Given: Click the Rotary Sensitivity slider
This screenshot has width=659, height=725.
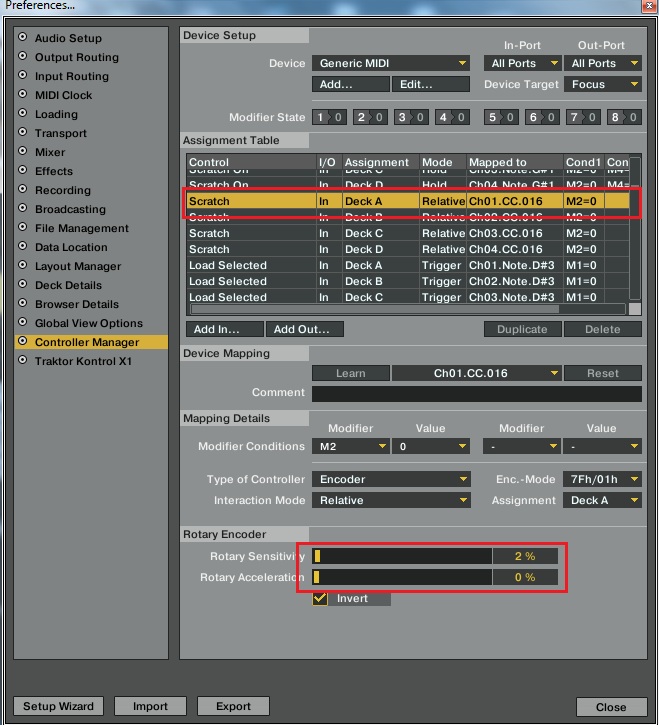Looking at the screenshot, I should pyautogui.click(x=402, y=556).
